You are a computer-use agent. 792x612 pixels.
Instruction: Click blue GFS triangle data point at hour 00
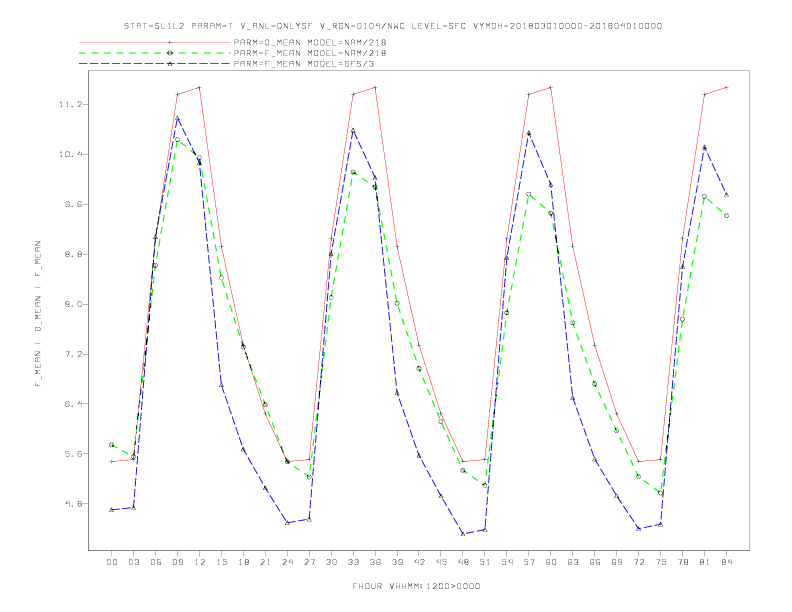click(x=112, y=510)
